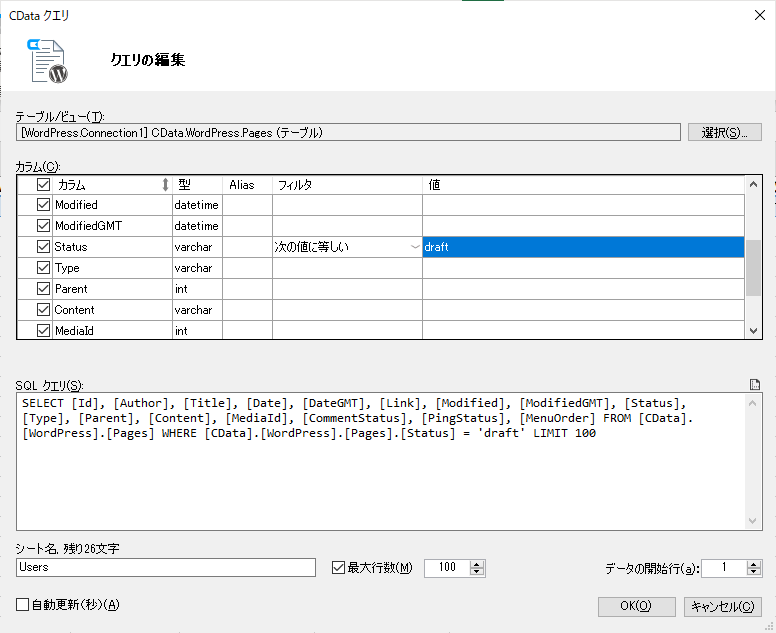Toggle the 最大行数 max rows checkbox
Image resolution: width=776 pixels, height=633 pixels.
click(339, 567)
